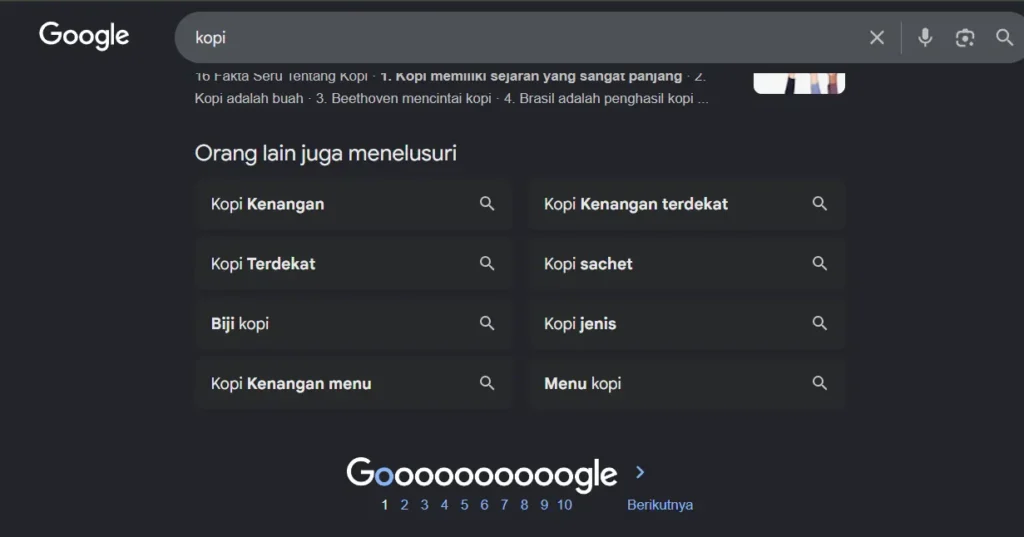Open search by image camera icon

965,38
